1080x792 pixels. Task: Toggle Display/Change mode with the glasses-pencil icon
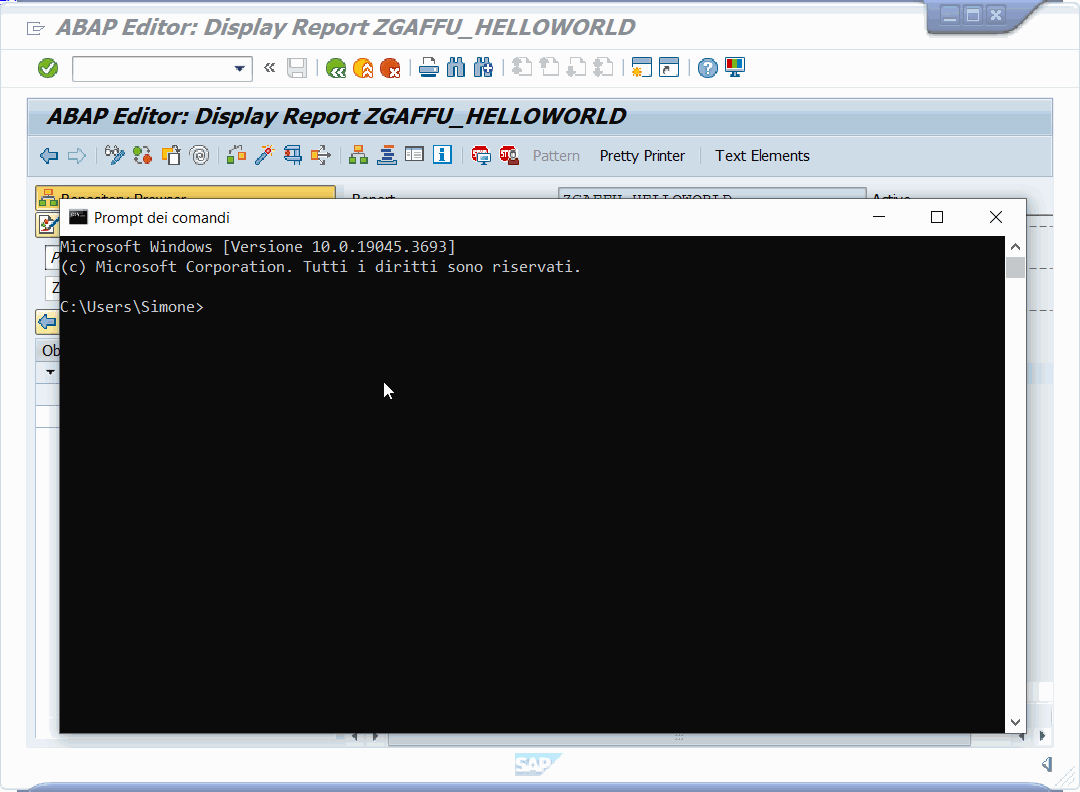(114, 156)
